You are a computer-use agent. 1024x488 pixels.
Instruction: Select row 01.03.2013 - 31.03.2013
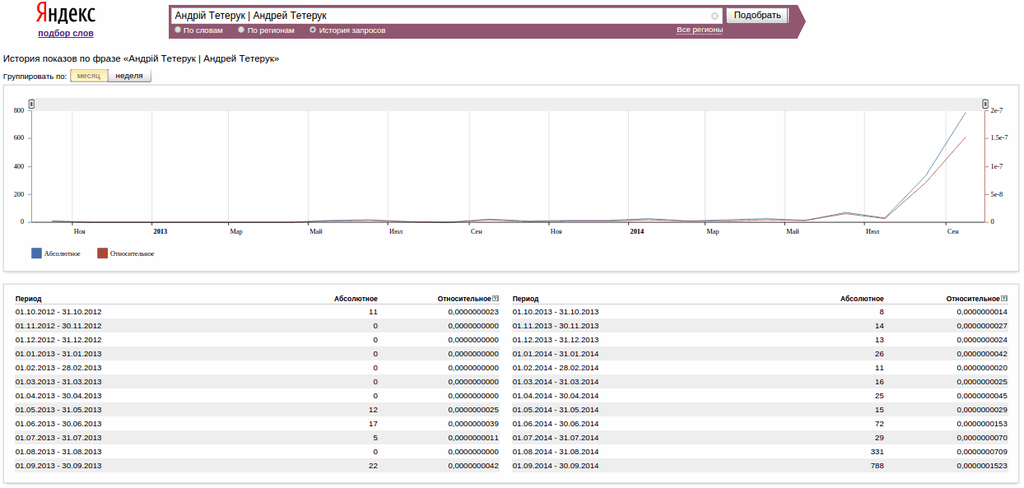click(x=257, y=382)
